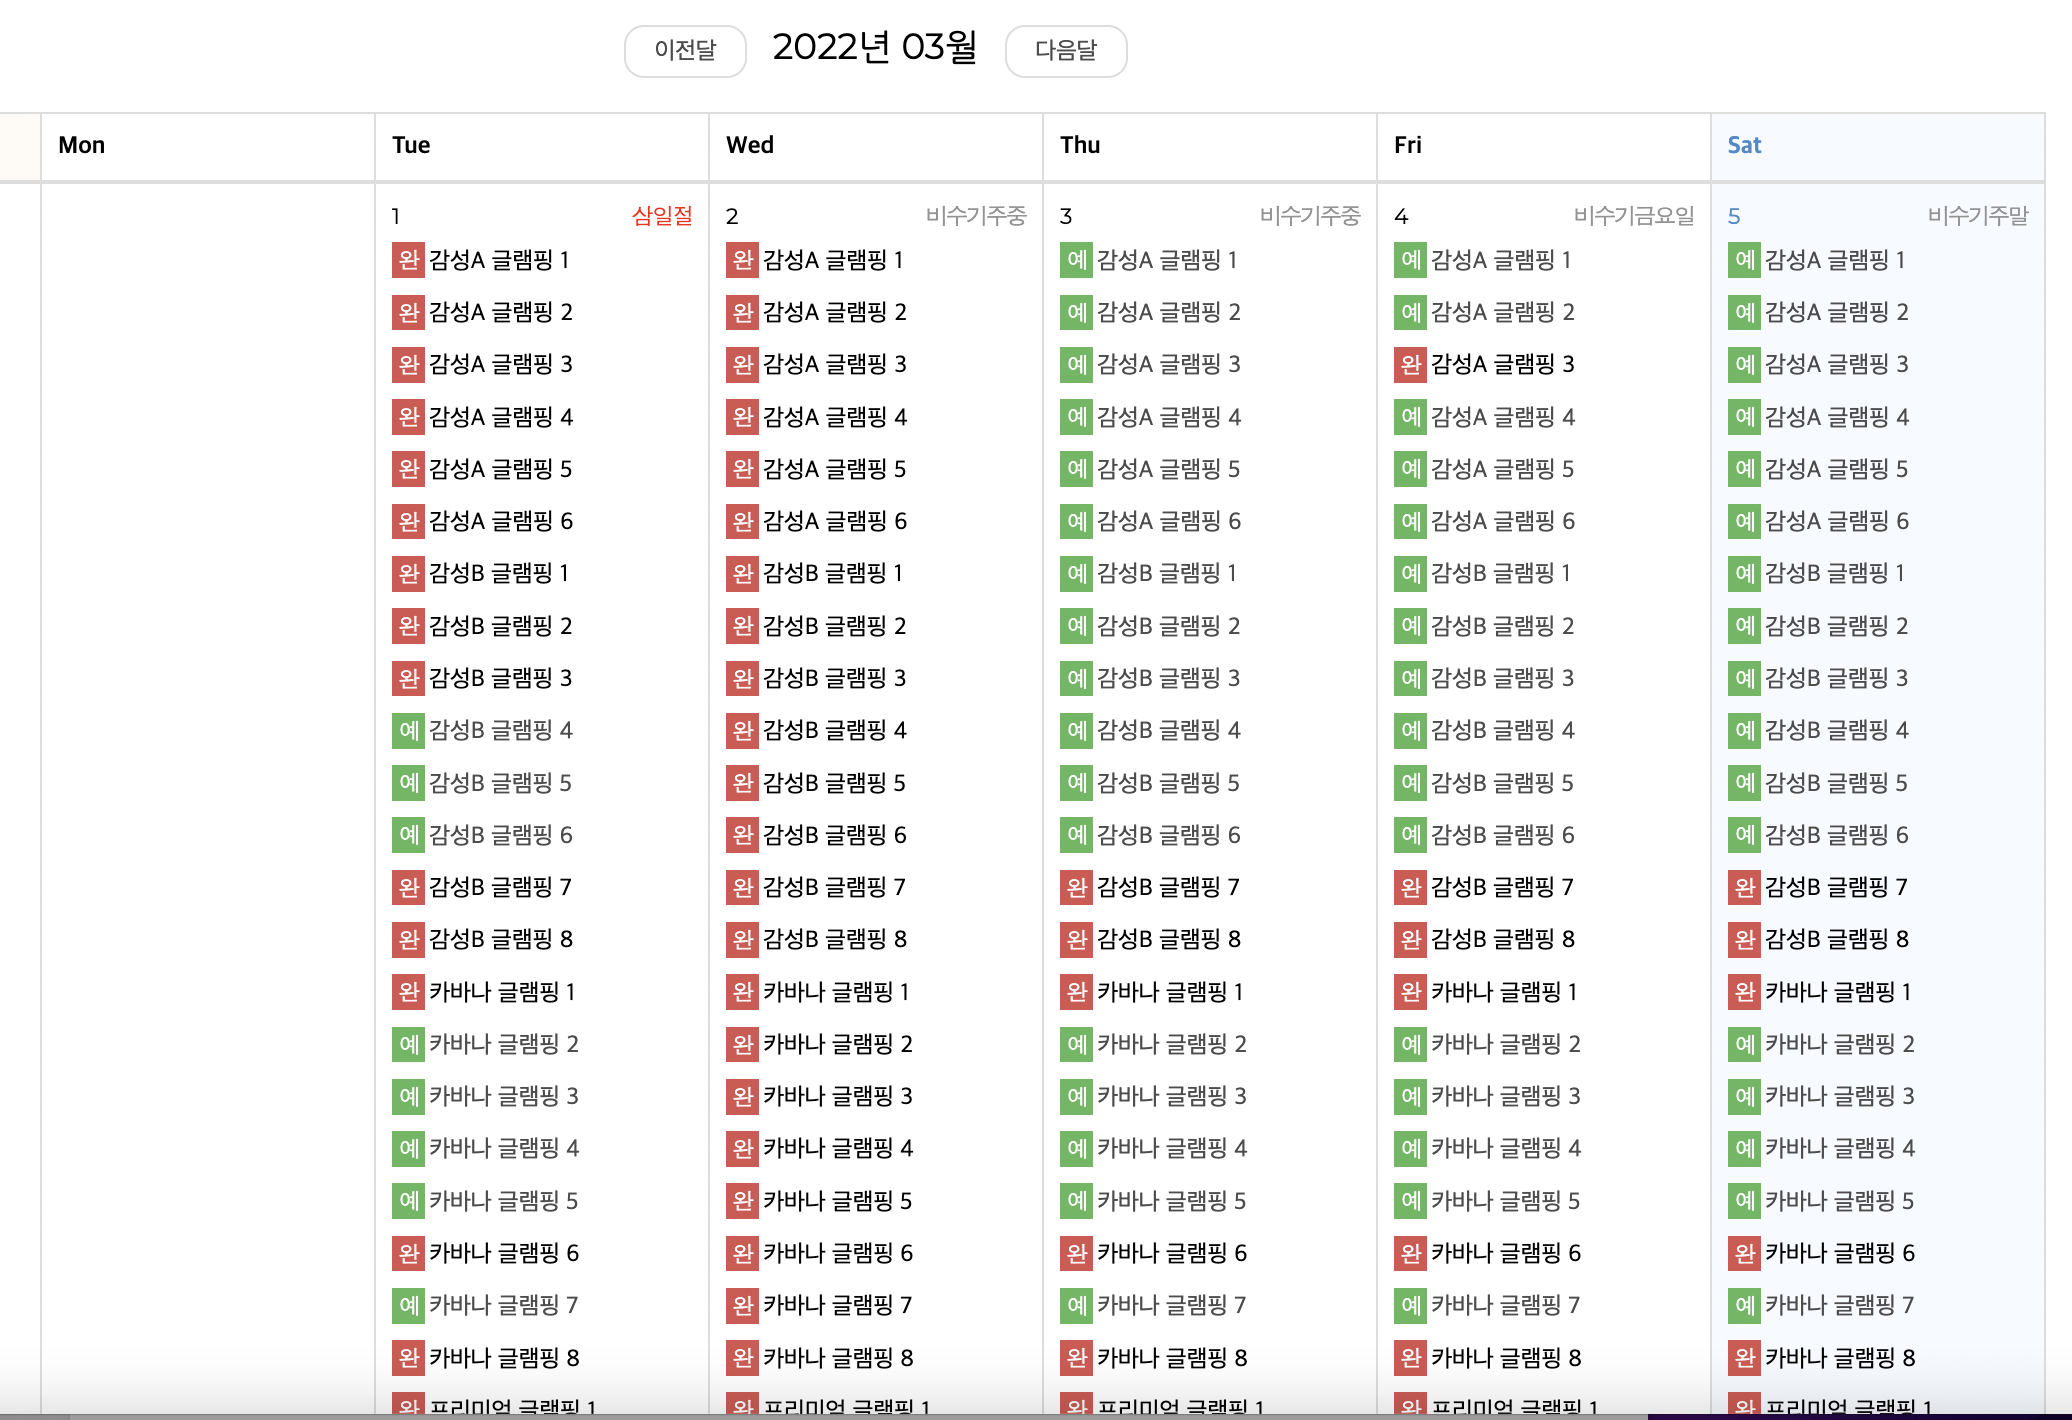Click the Sat column header

[1744, 145]
